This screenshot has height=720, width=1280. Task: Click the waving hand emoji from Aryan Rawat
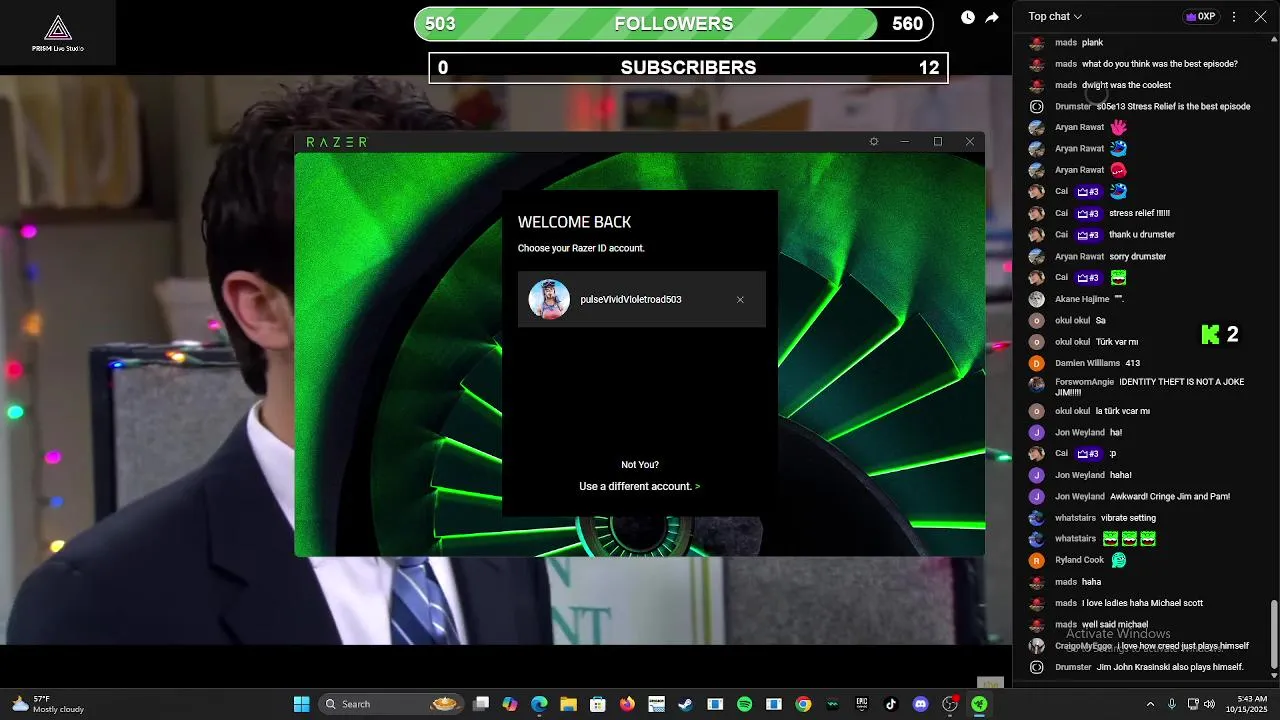click(1118, 127)
